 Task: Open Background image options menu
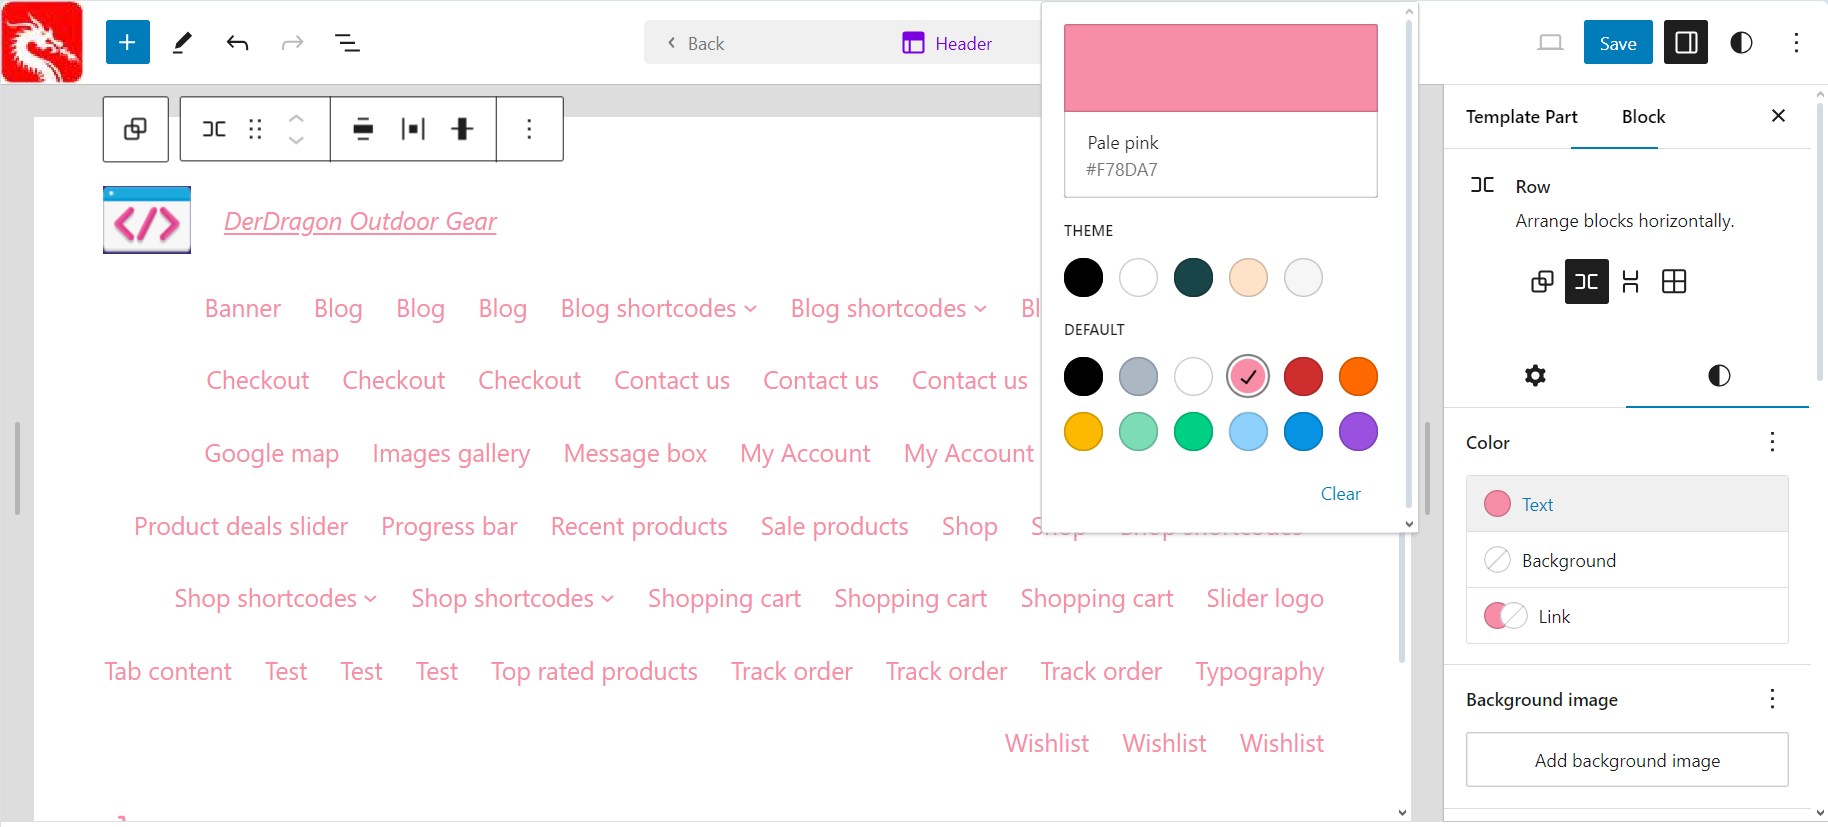point(1772,699)
